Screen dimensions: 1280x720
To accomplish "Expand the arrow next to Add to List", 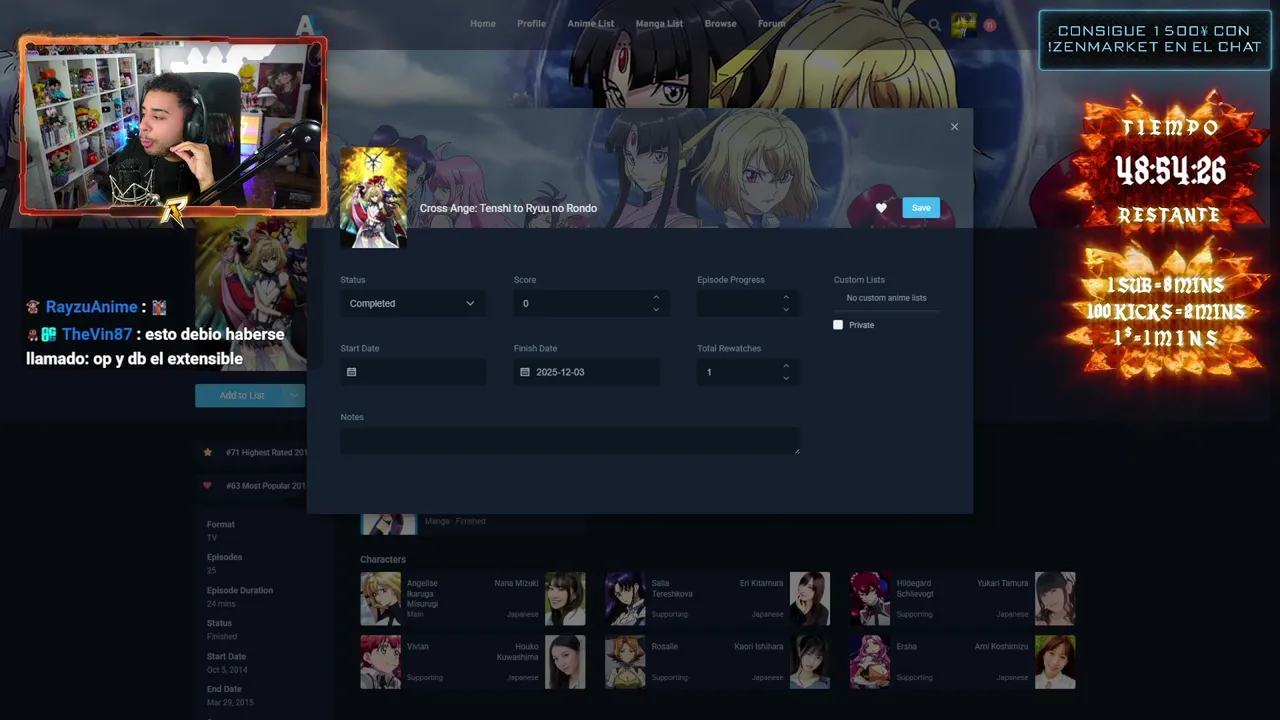I will (293, 395).
